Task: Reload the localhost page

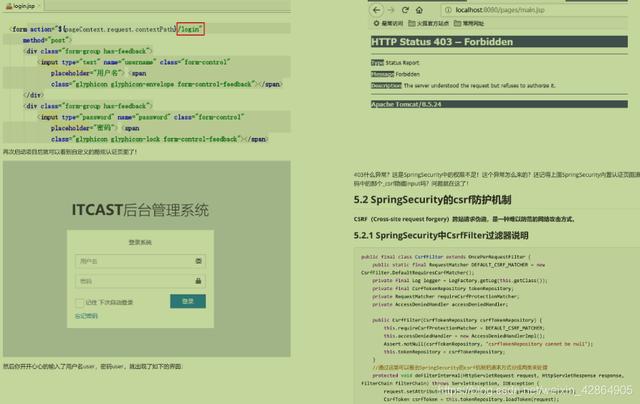Action: point(405,10)
